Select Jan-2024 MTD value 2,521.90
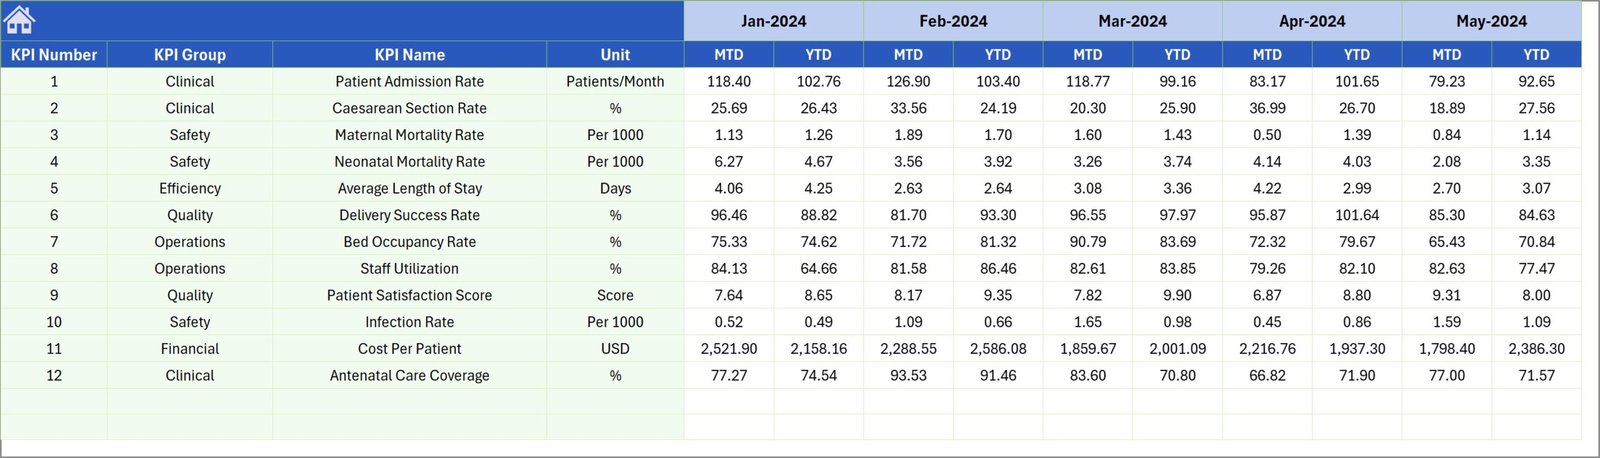 tap(729, 349)
